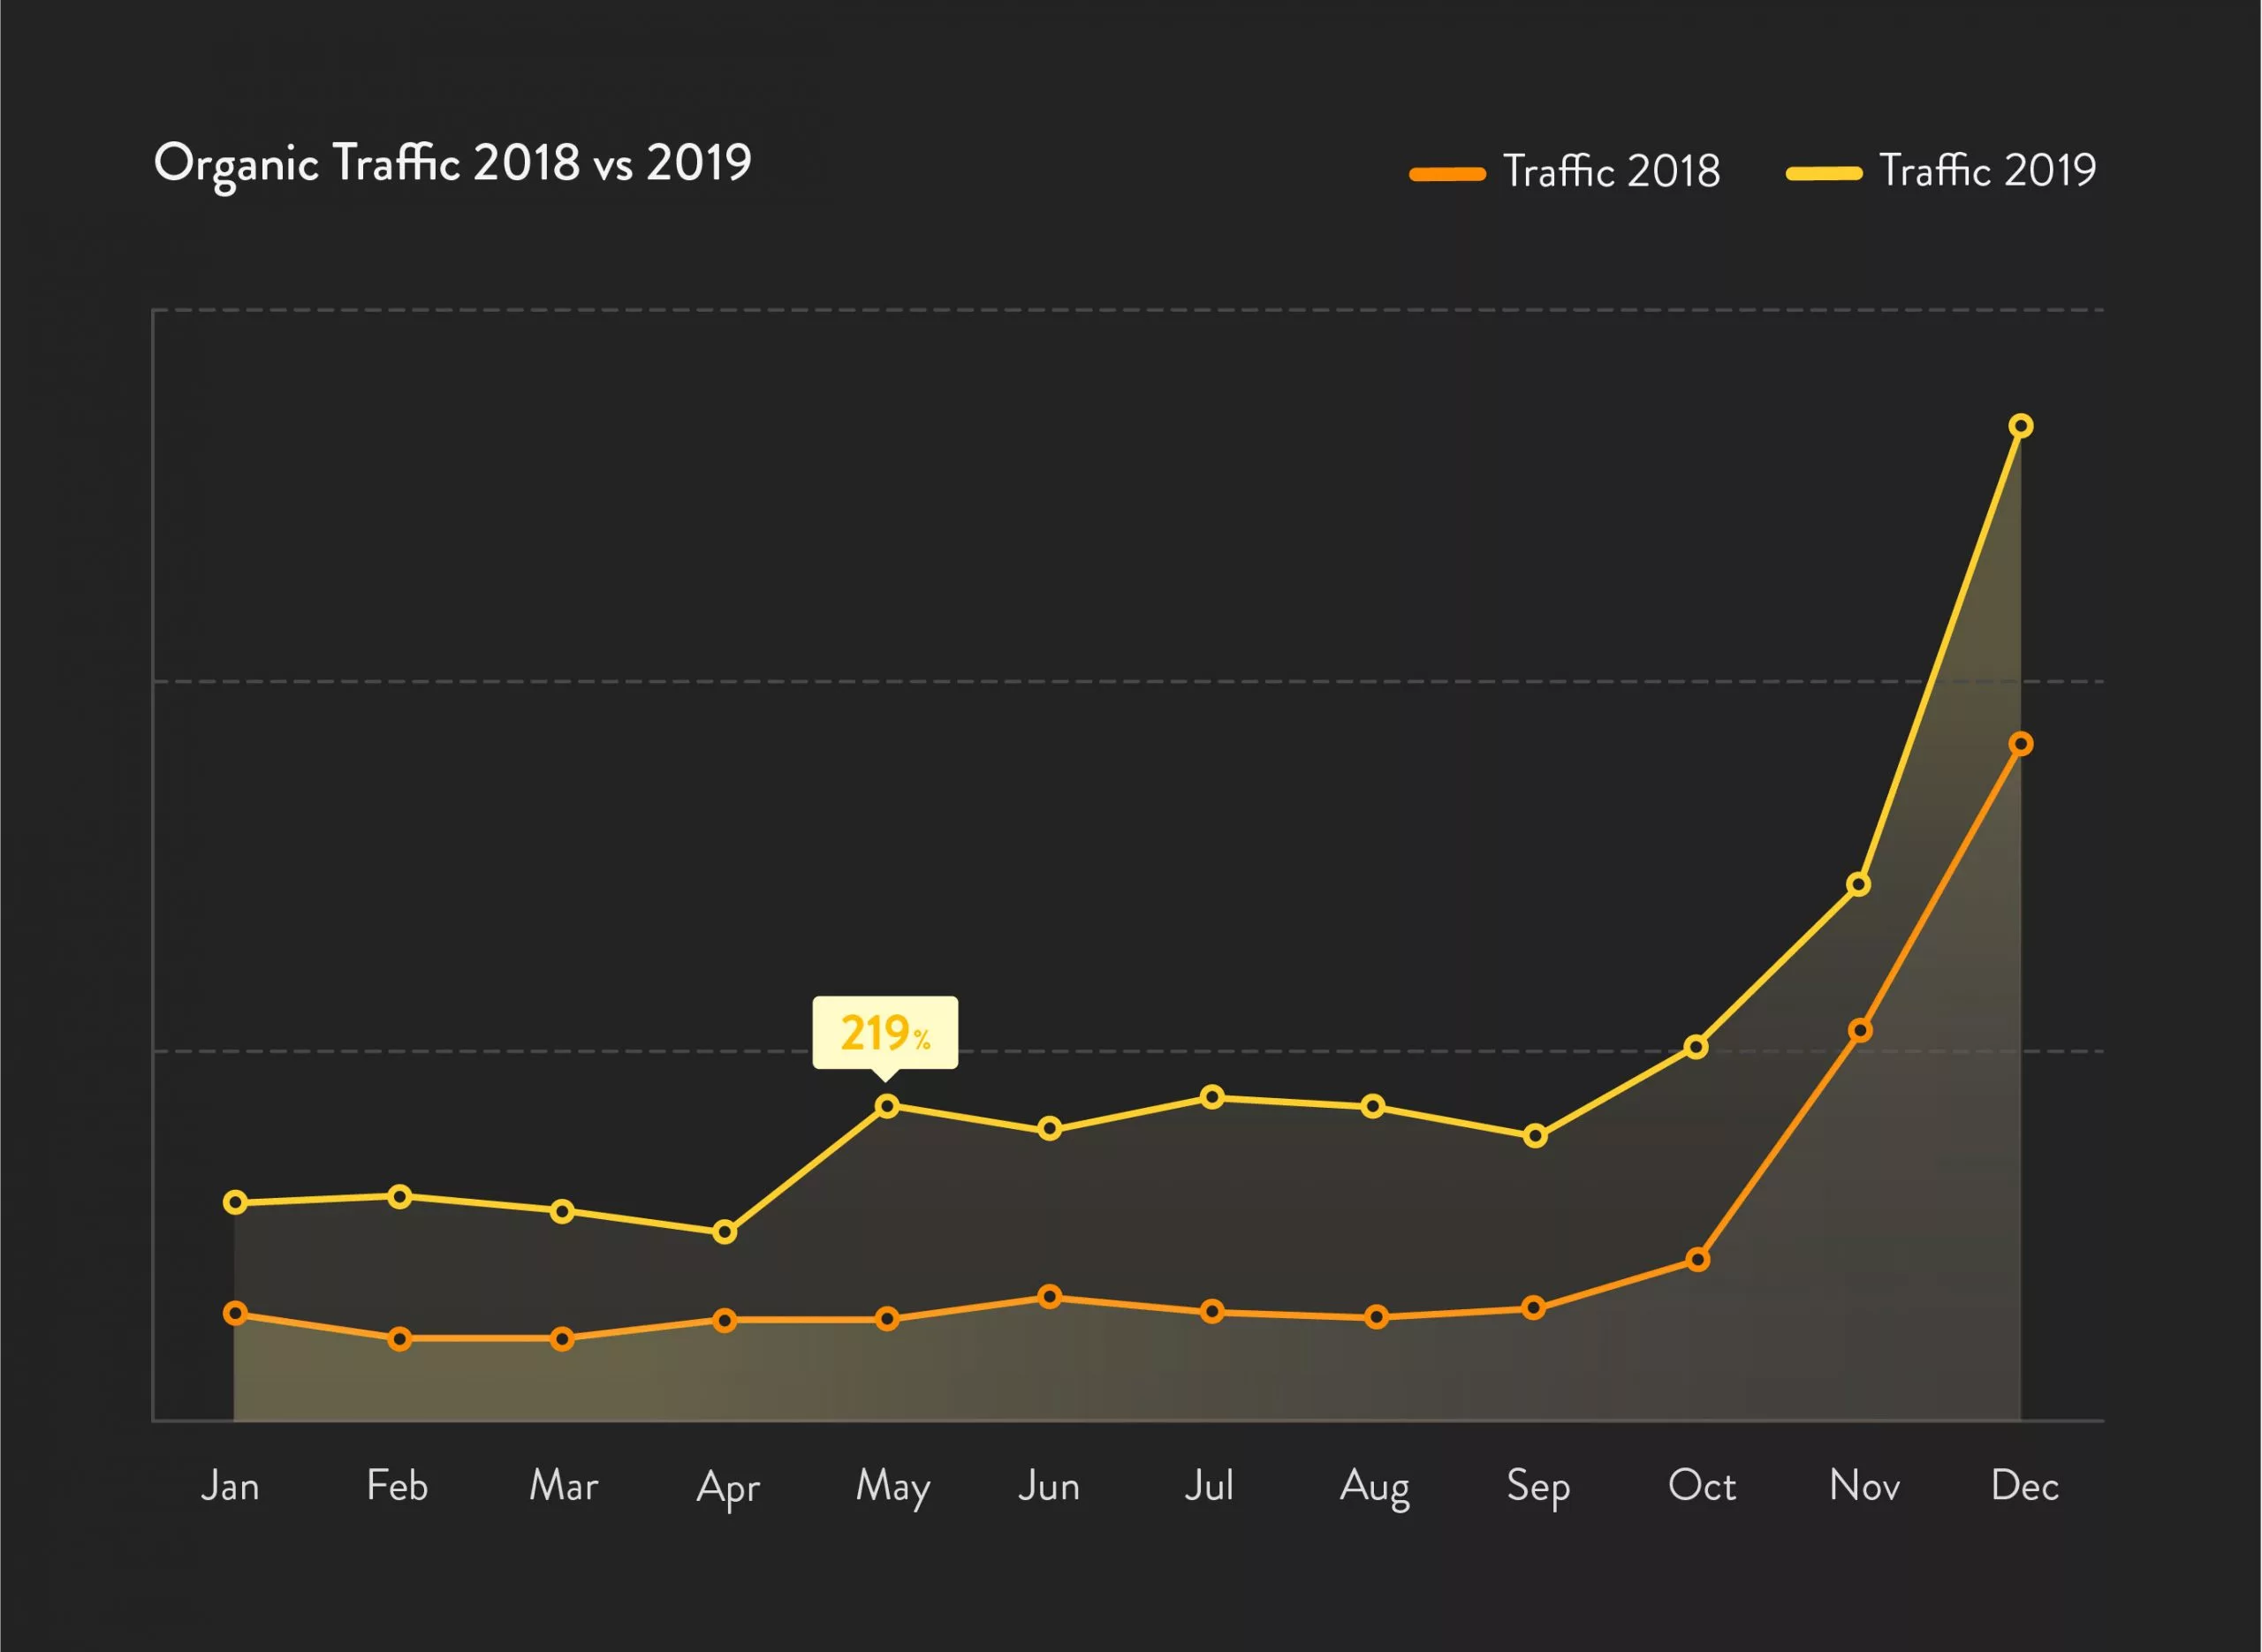The image size is (2262, 1652).
Task: Select the January 2019 yellow data point
Action: click(236, 1202)
